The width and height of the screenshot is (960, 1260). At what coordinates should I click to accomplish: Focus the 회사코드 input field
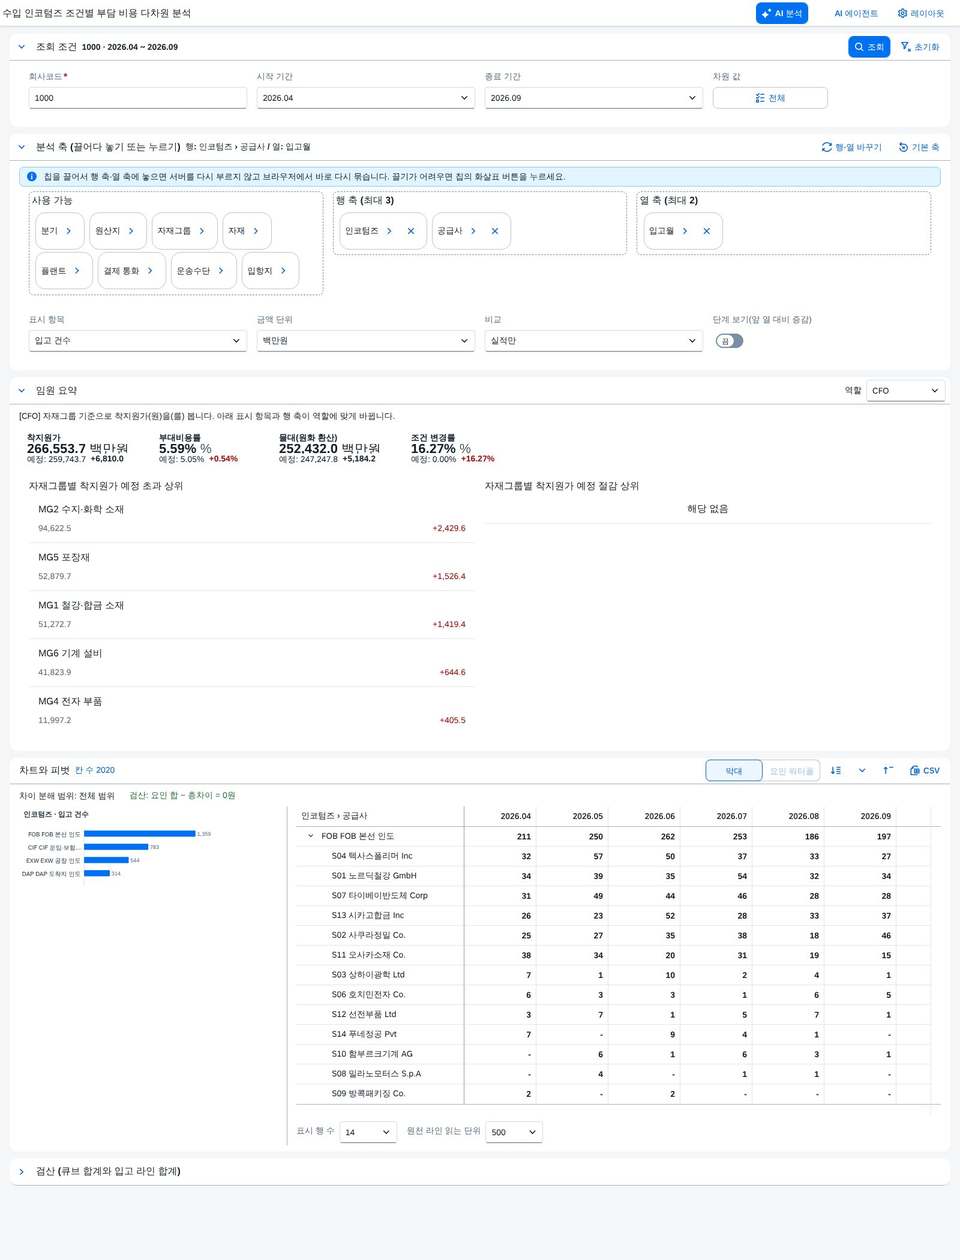pos(138,98)
